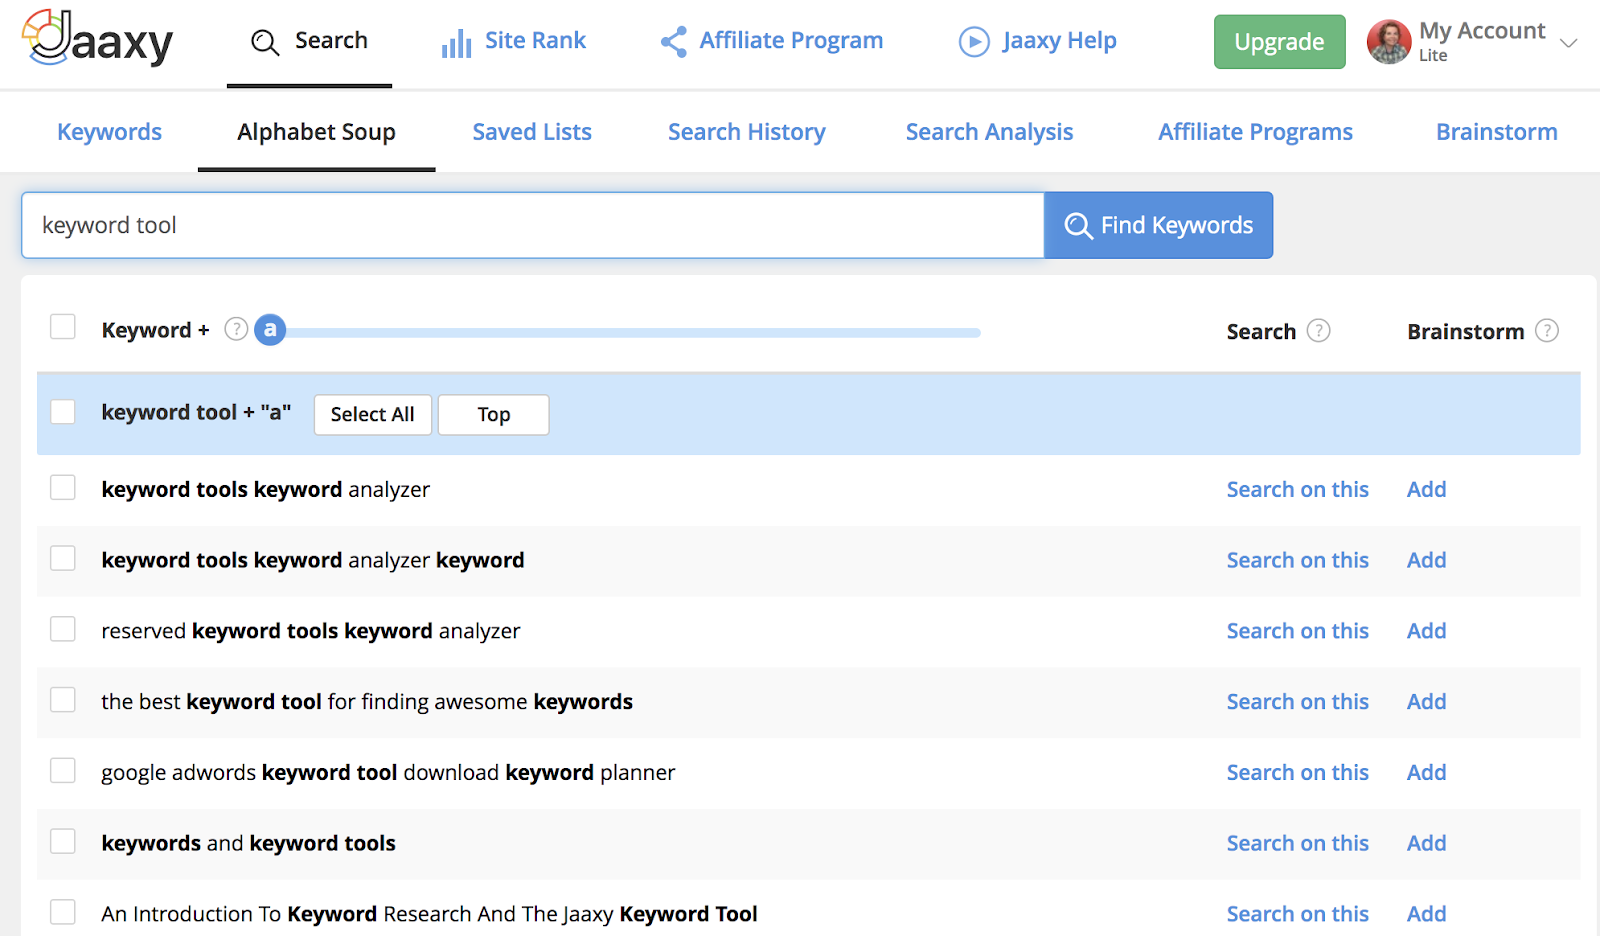Screen dimensions: 1600x936
Task: Click the 'keyword tools keyword analyzer' keyword text
Action: pyautogui.click(x=265, y=490)
